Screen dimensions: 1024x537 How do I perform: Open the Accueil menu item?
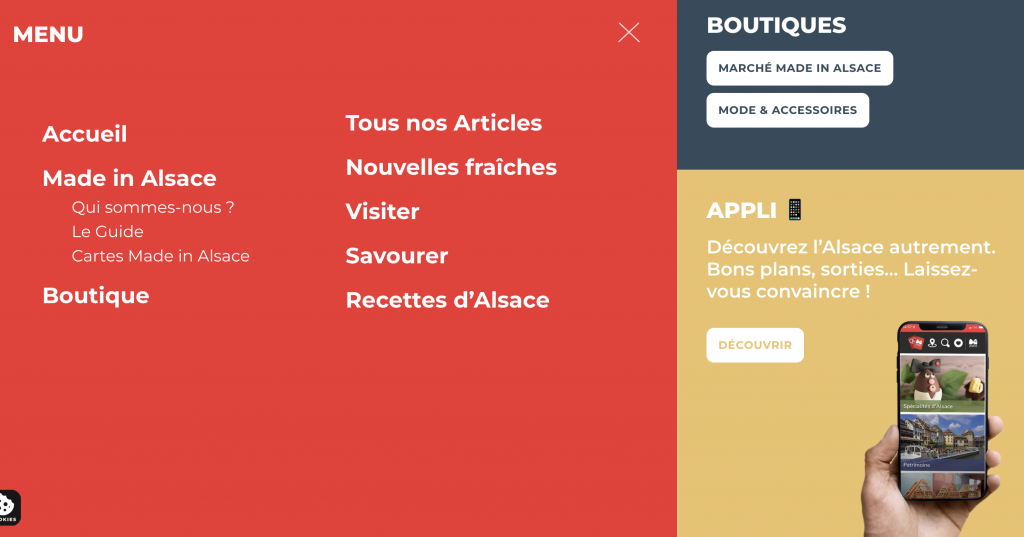[x=85, y=134]
